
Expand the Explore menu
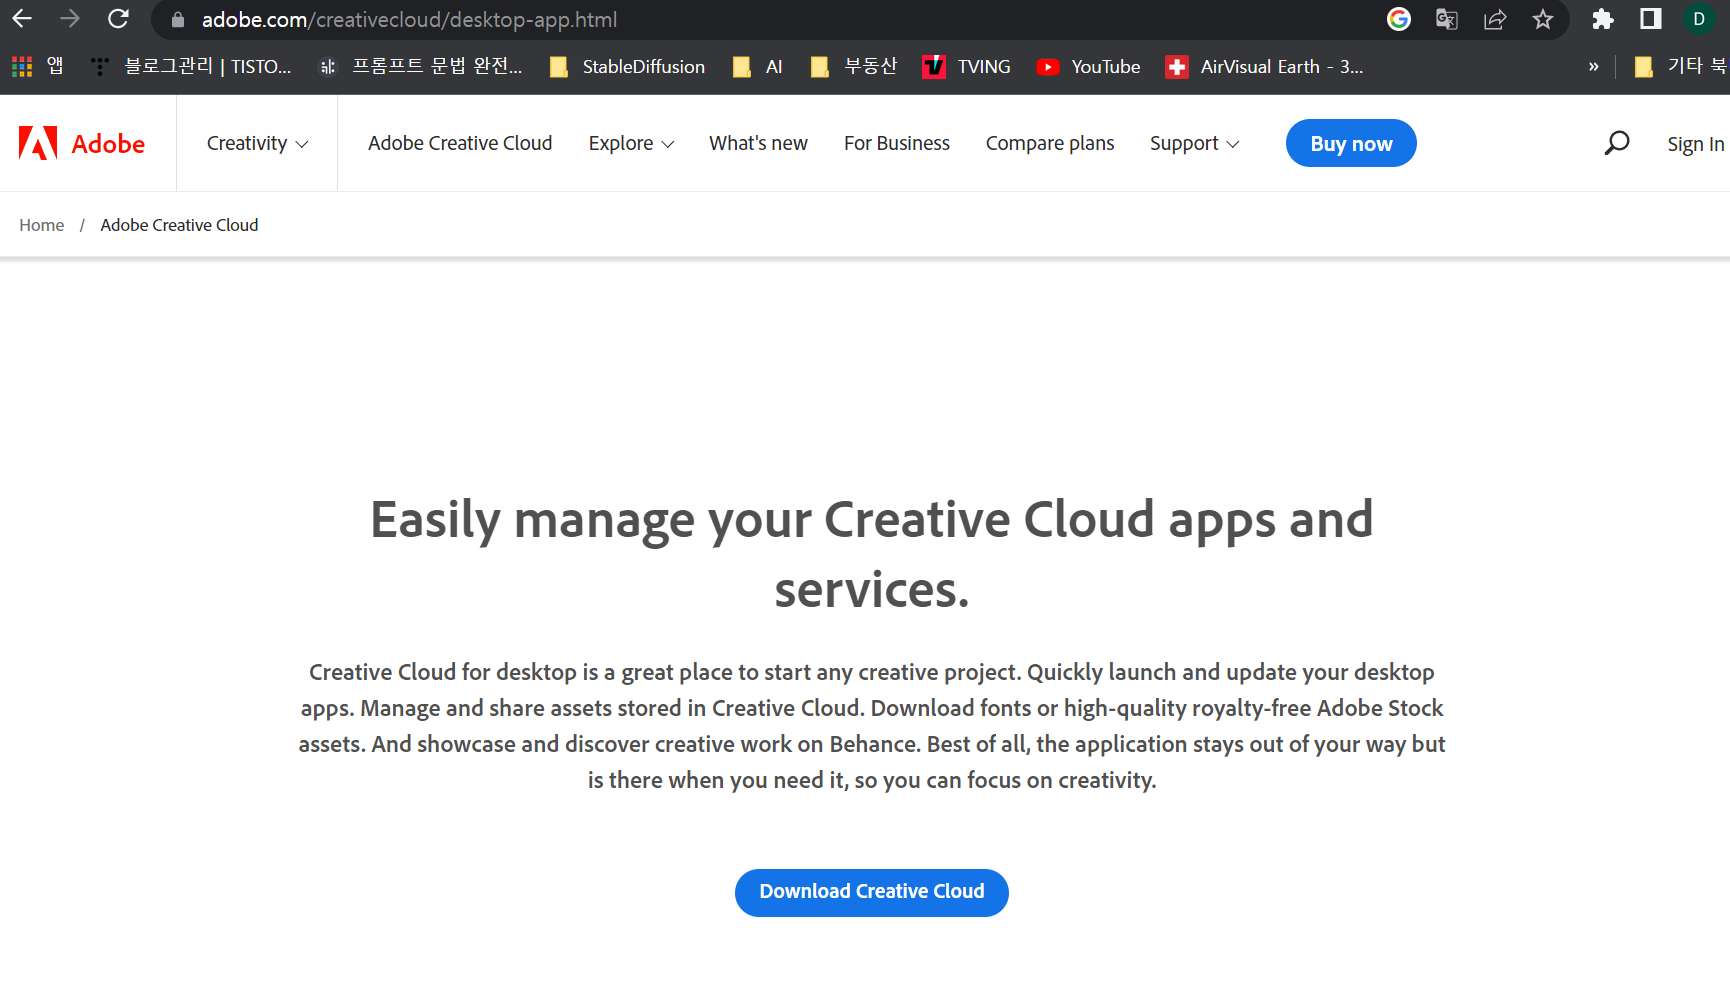click(631, 143)
